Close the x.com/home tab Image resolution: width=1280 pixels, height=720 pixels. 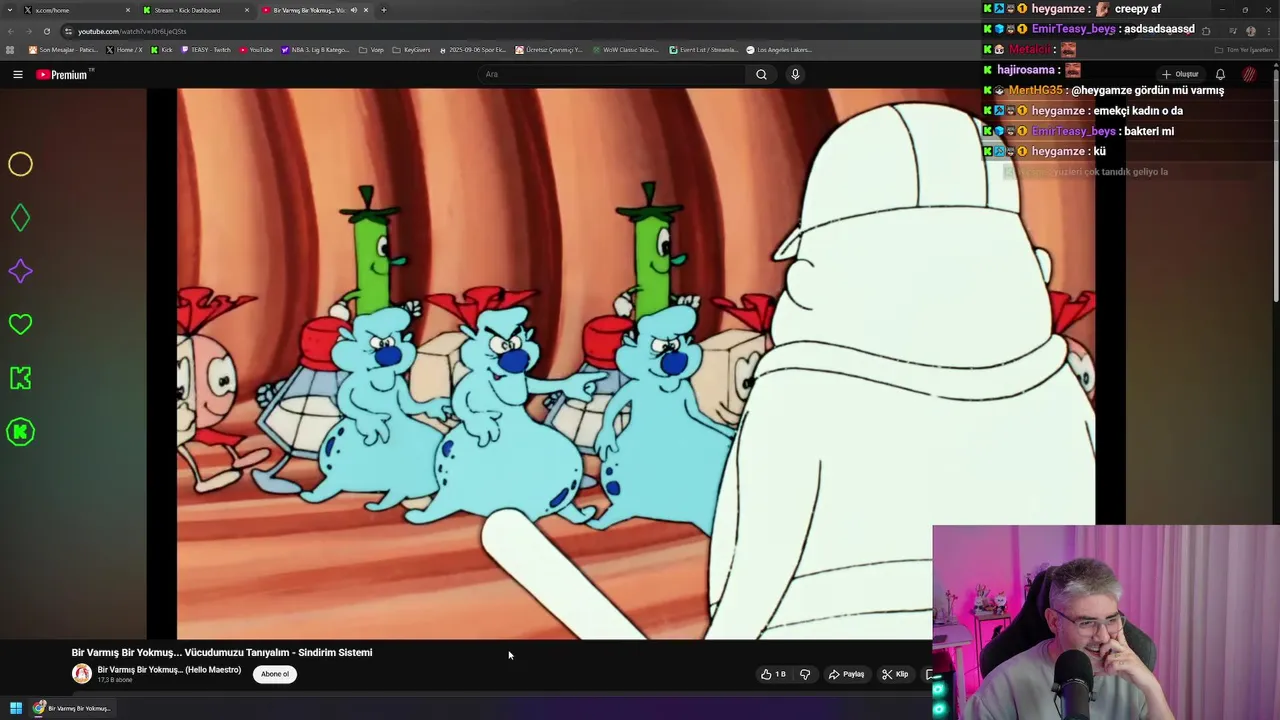[127, 10]
